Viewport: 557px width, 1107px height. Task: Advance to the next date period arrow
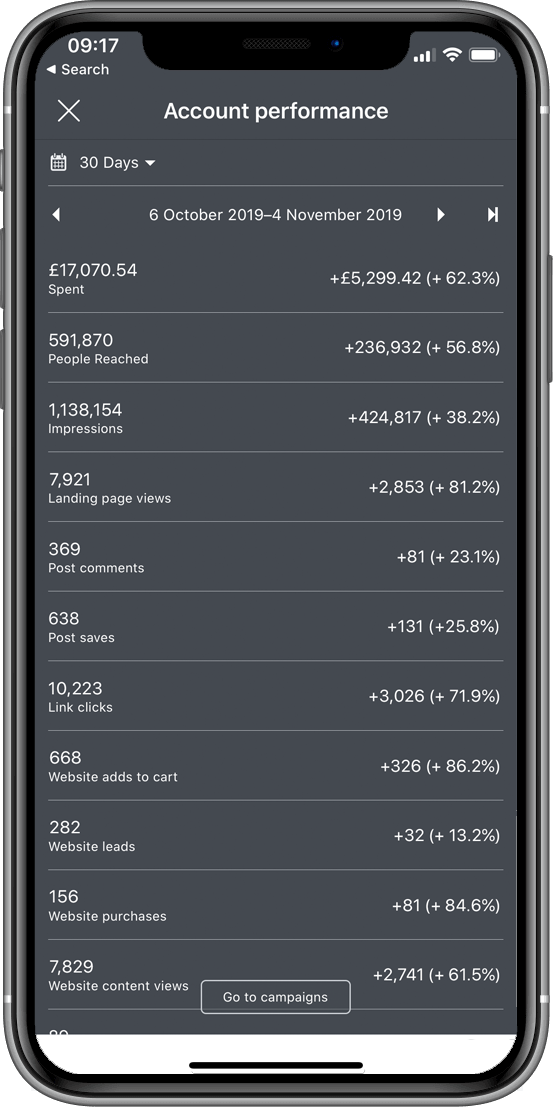[x=441, y=215]
